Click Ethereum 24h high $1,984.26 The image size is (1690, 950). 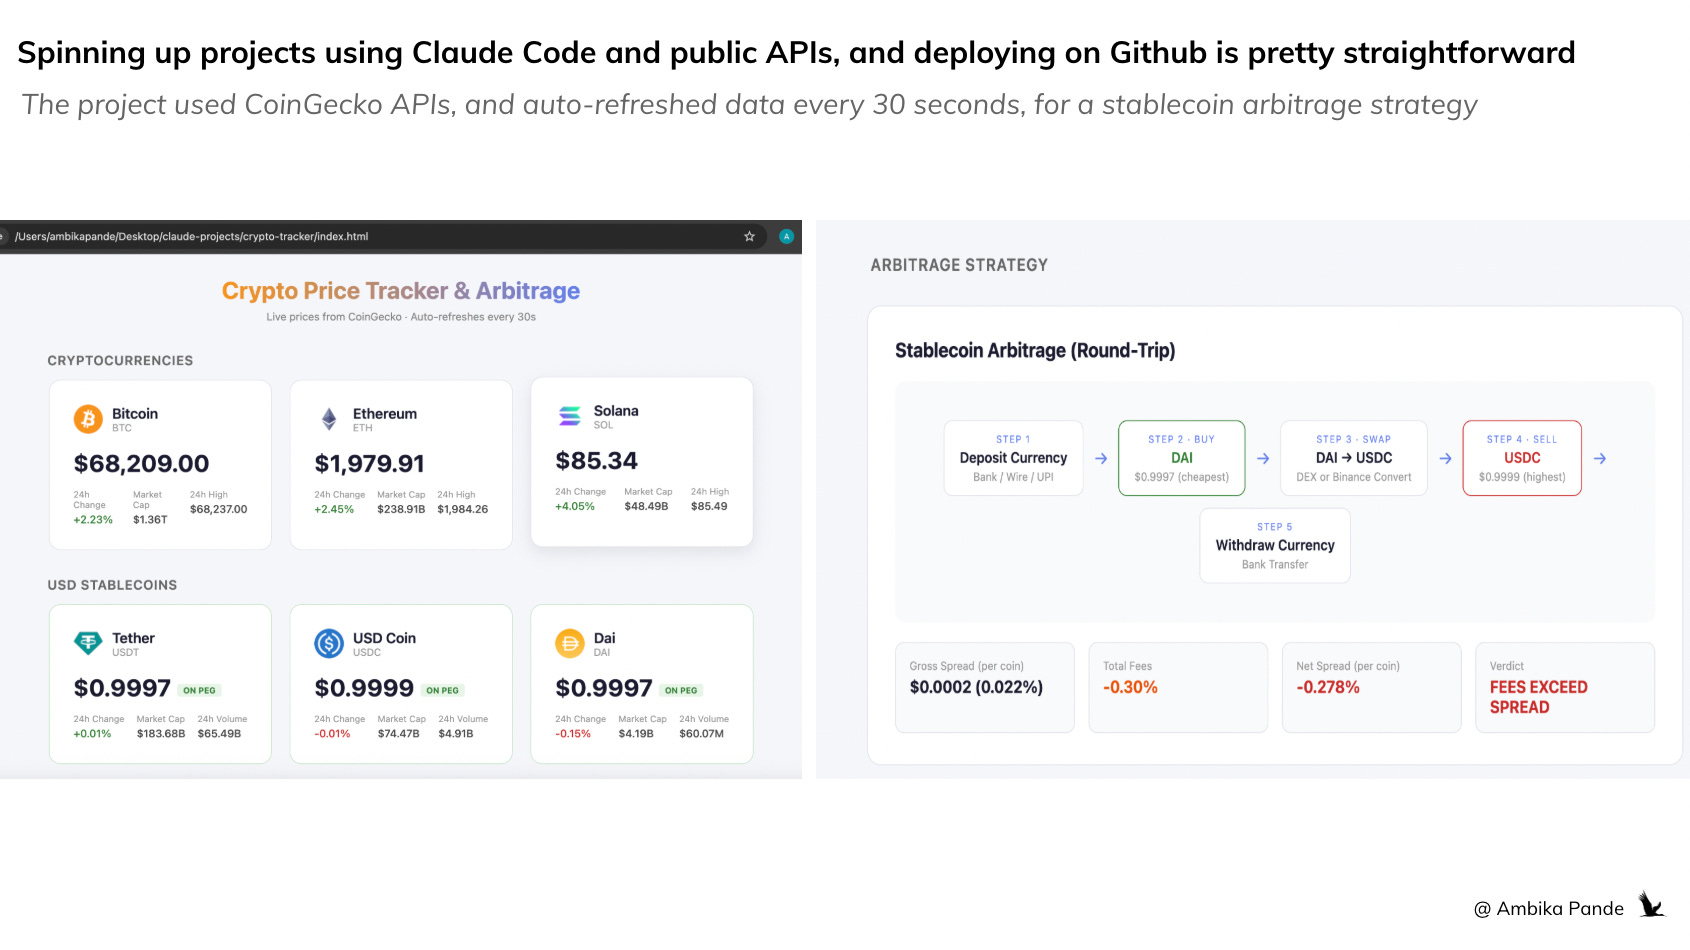coord(462,509)
